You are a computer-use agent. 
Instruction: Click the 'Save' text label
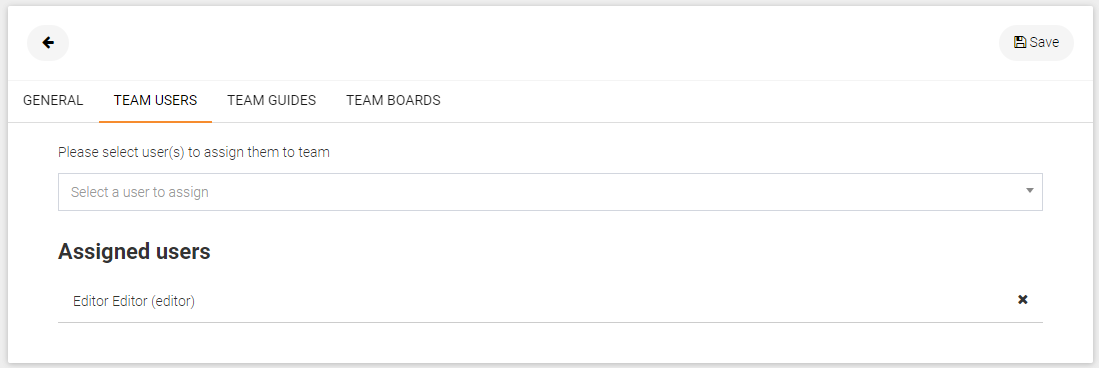tap(1044, 43)
